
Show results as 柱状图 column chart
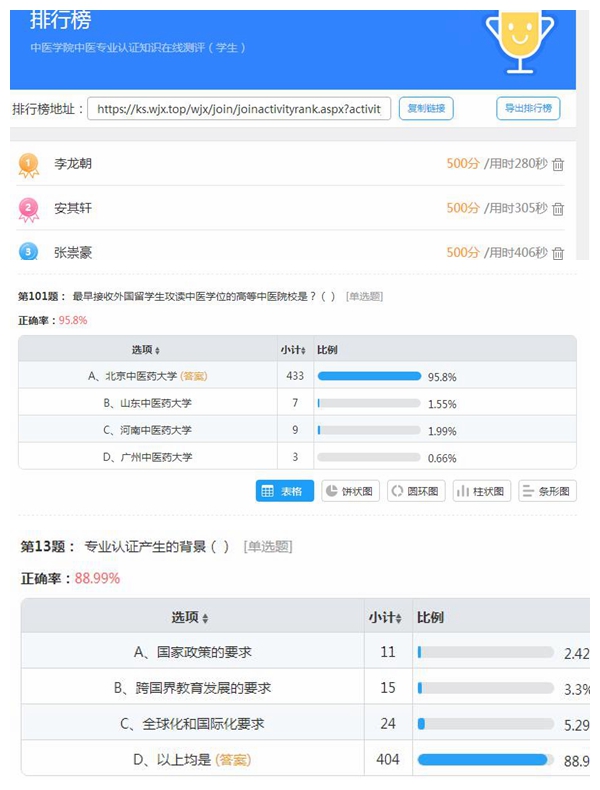point(482,491)
